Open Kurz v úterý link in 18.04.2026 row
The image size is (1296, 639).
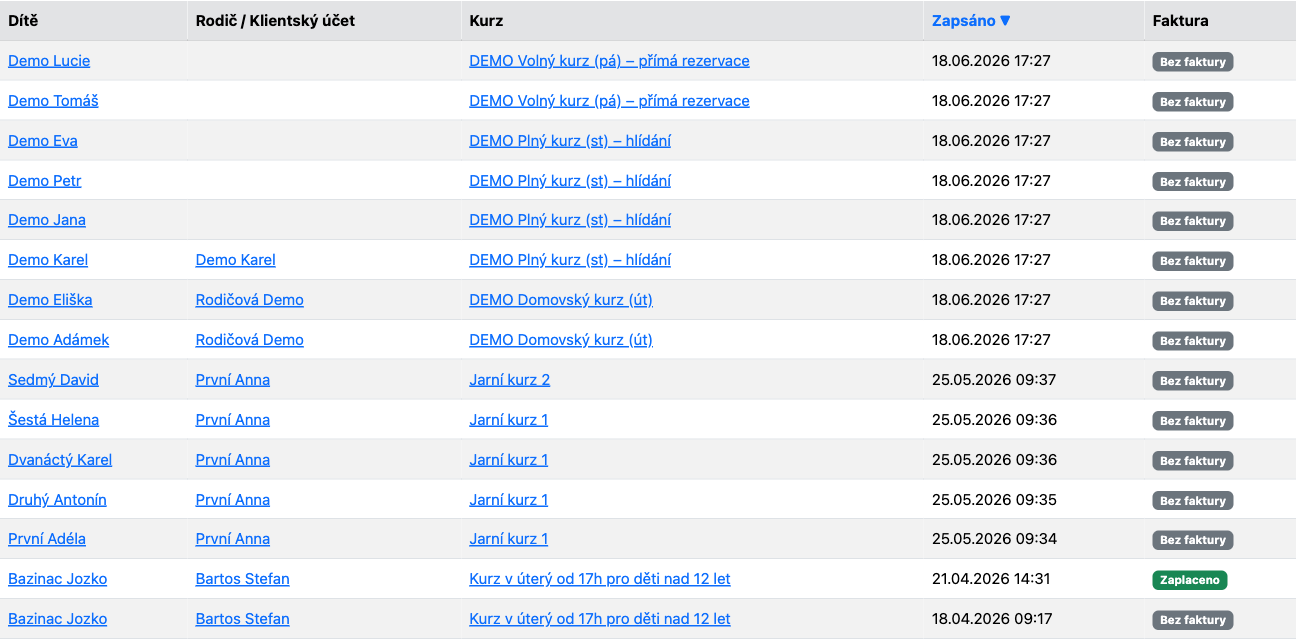[600, 619]
